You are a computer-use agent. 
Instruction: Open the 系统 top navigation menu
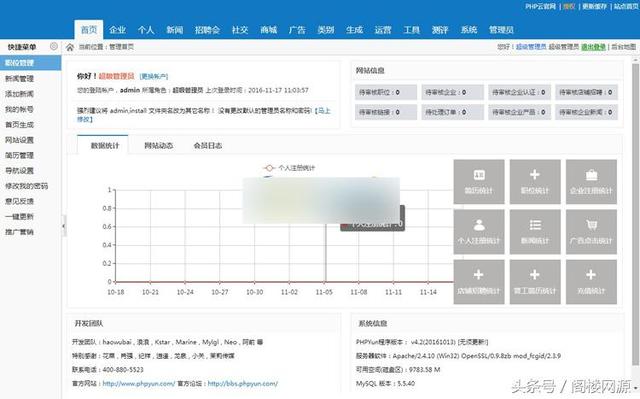[x=469, y=30]
